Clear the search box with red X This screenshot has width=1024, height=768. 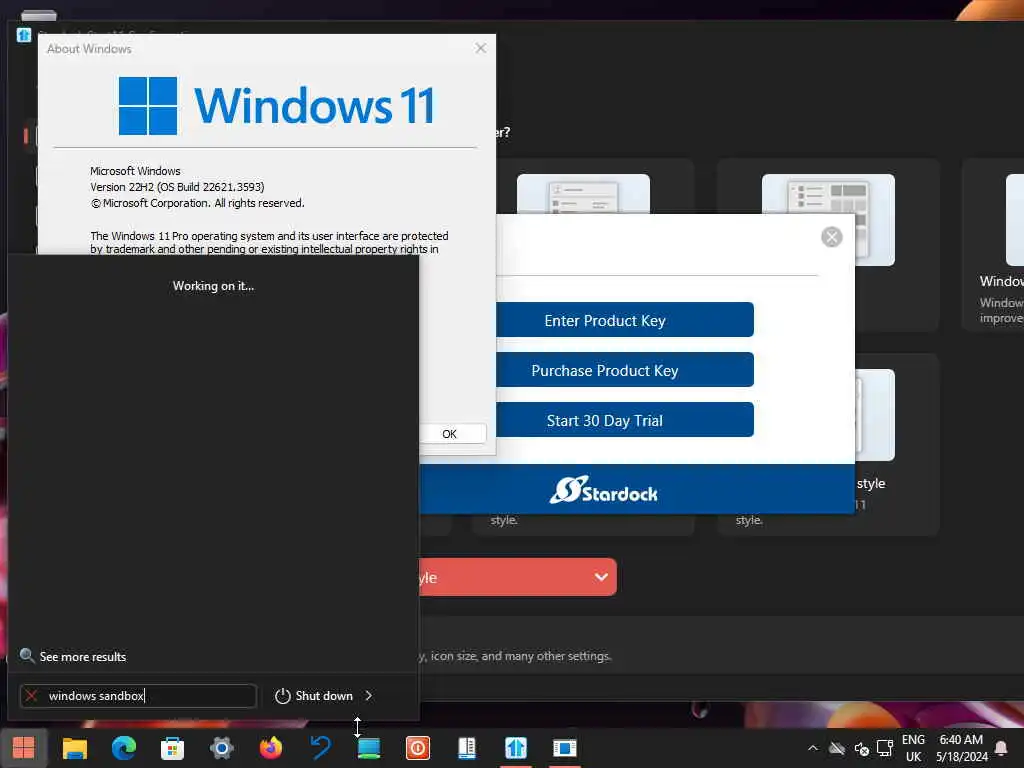click(31, 696)
